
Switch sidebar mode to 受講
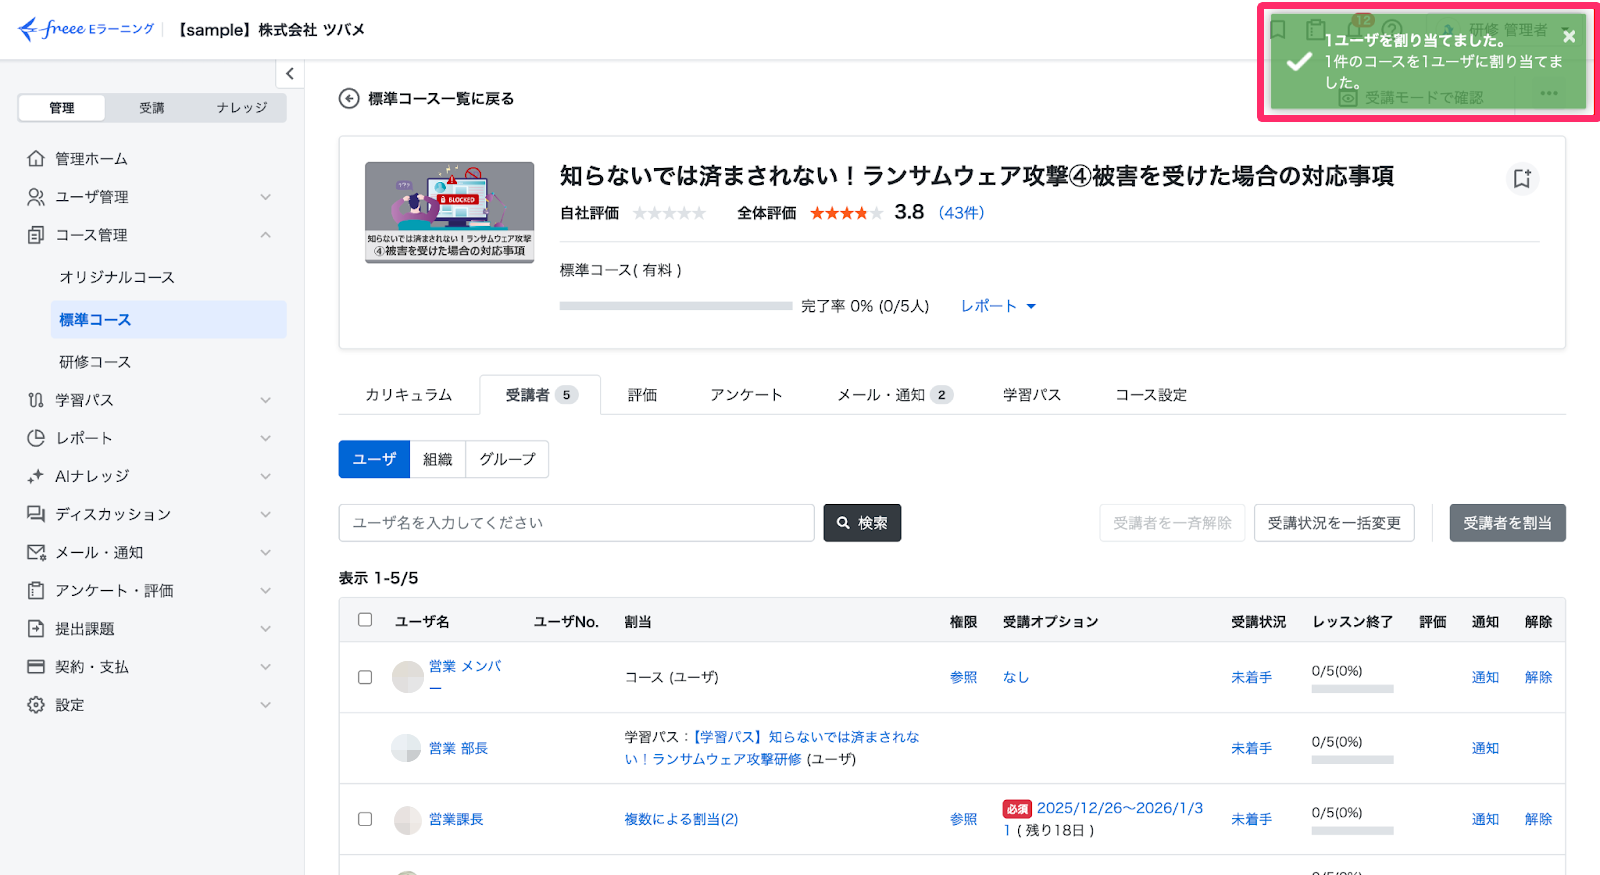tap(152, 108)
